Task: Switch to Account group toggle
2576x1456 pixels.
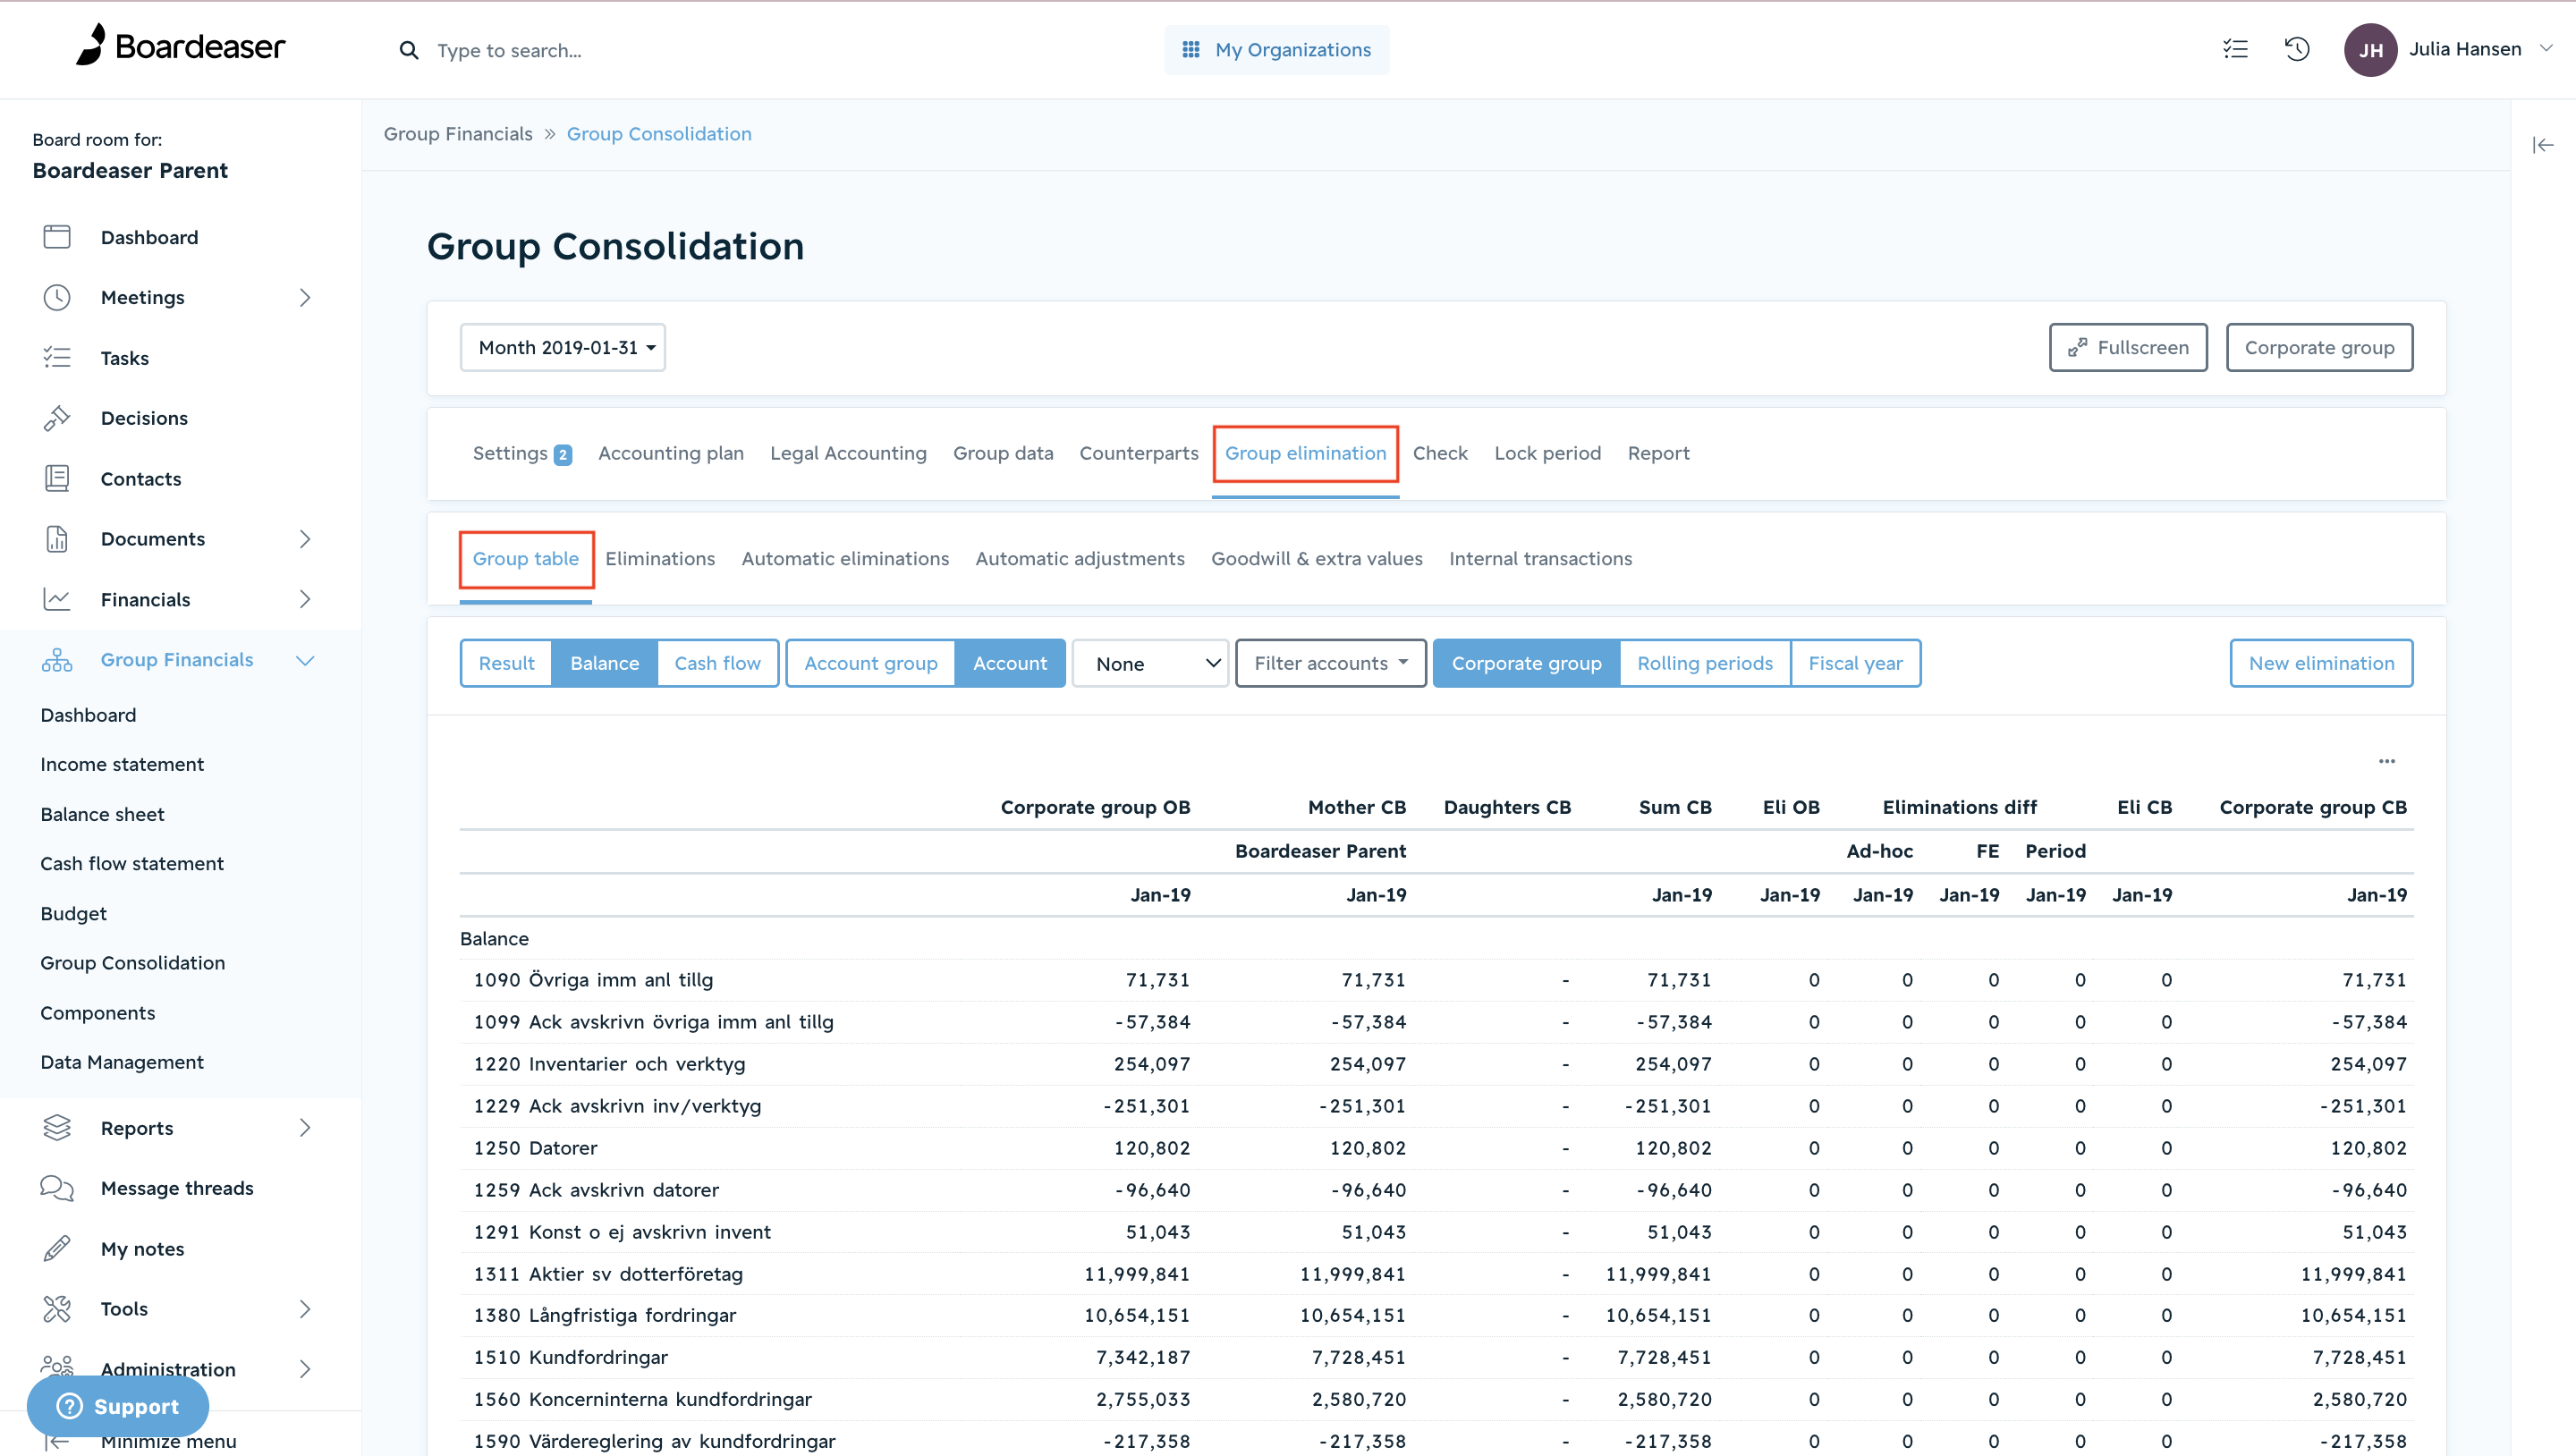Action: pos(870,663)
